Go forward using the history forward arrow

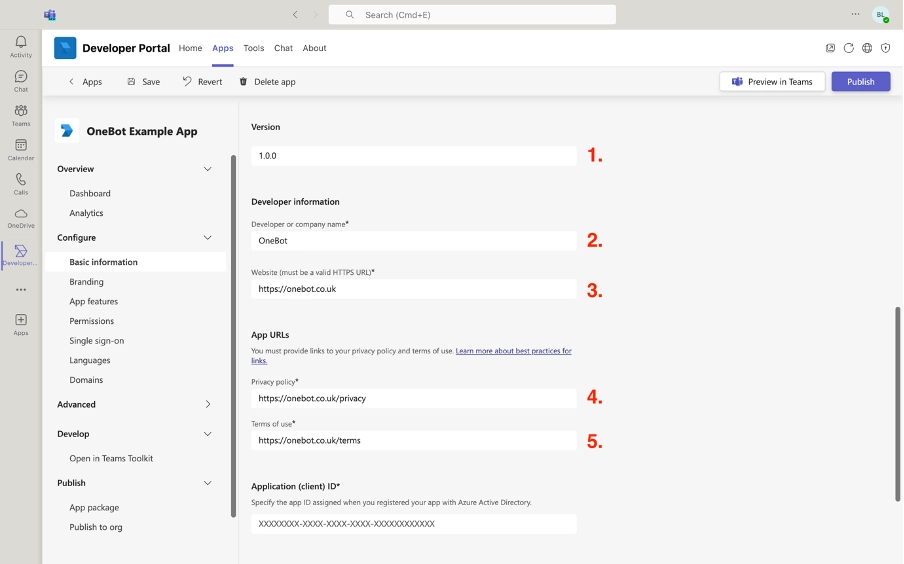pyautogui.click(x=315, y=14)
